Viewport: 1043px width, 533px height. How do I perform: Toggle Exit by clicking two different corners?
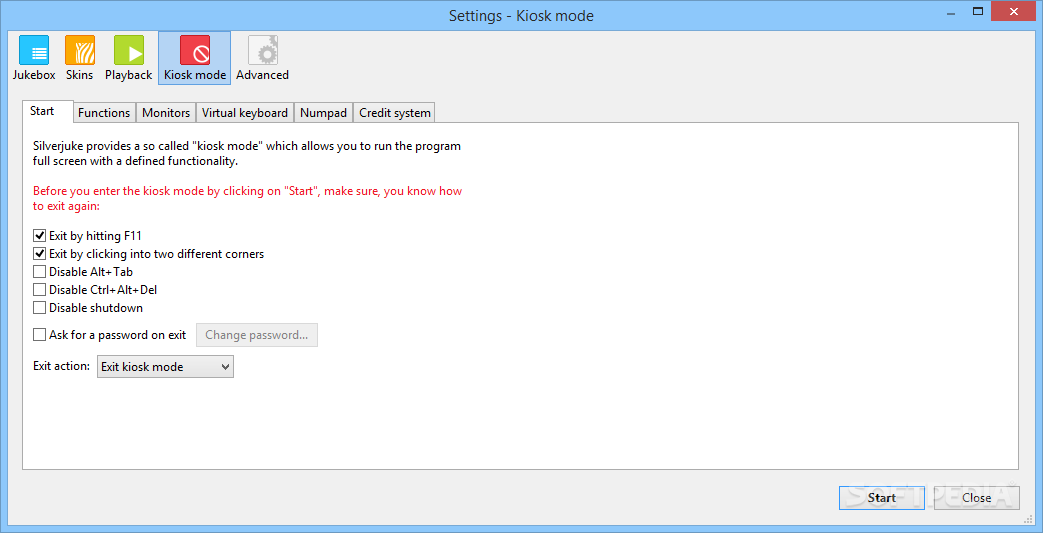click(x=40, y=254)
